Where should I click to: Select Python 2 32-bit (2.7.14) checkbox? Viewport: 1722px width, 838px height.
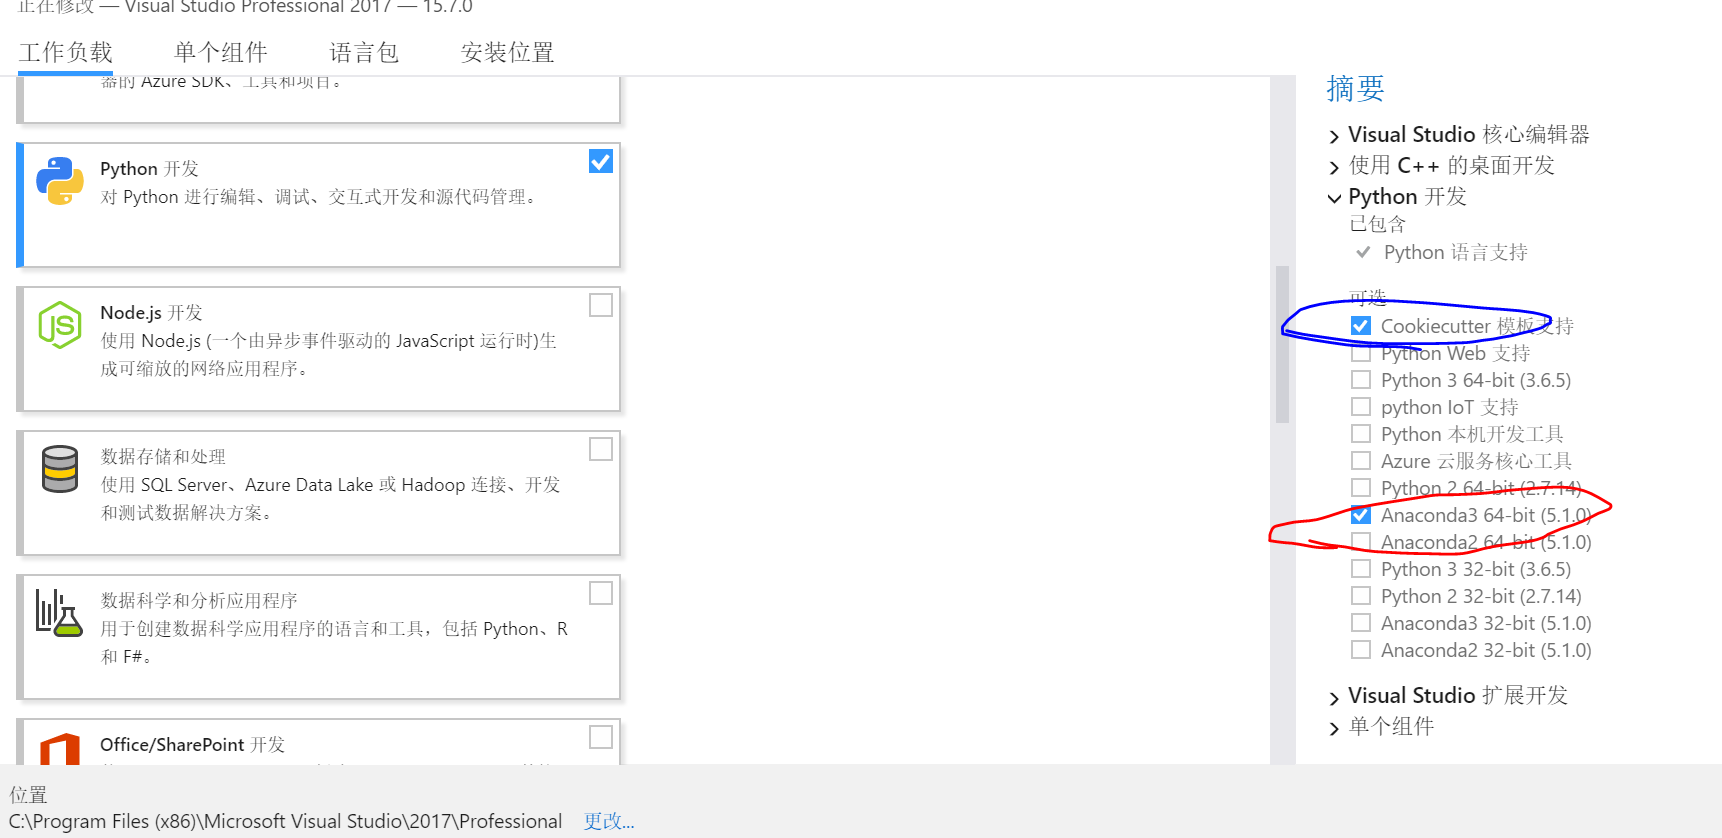coord(1361,596)
